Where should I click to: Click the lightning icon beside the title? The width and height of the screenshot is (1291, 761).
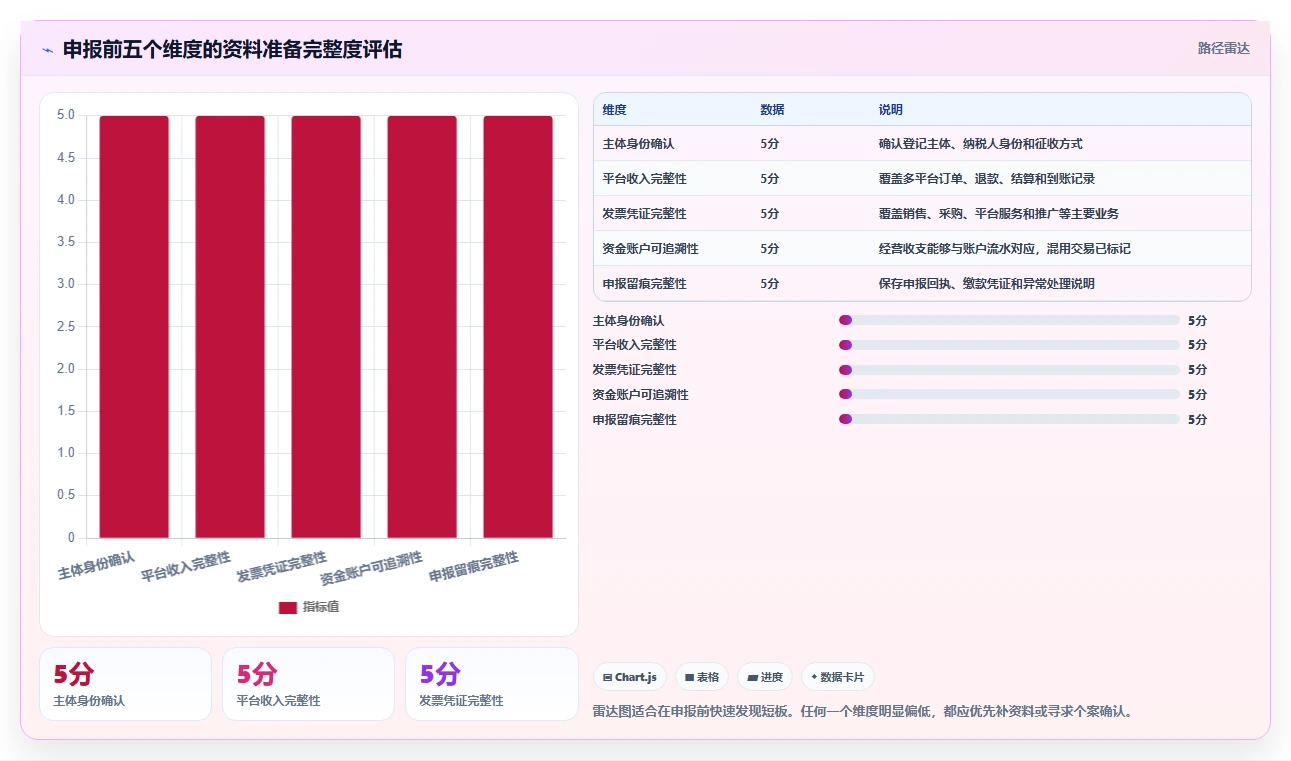[x=47, y=49]
